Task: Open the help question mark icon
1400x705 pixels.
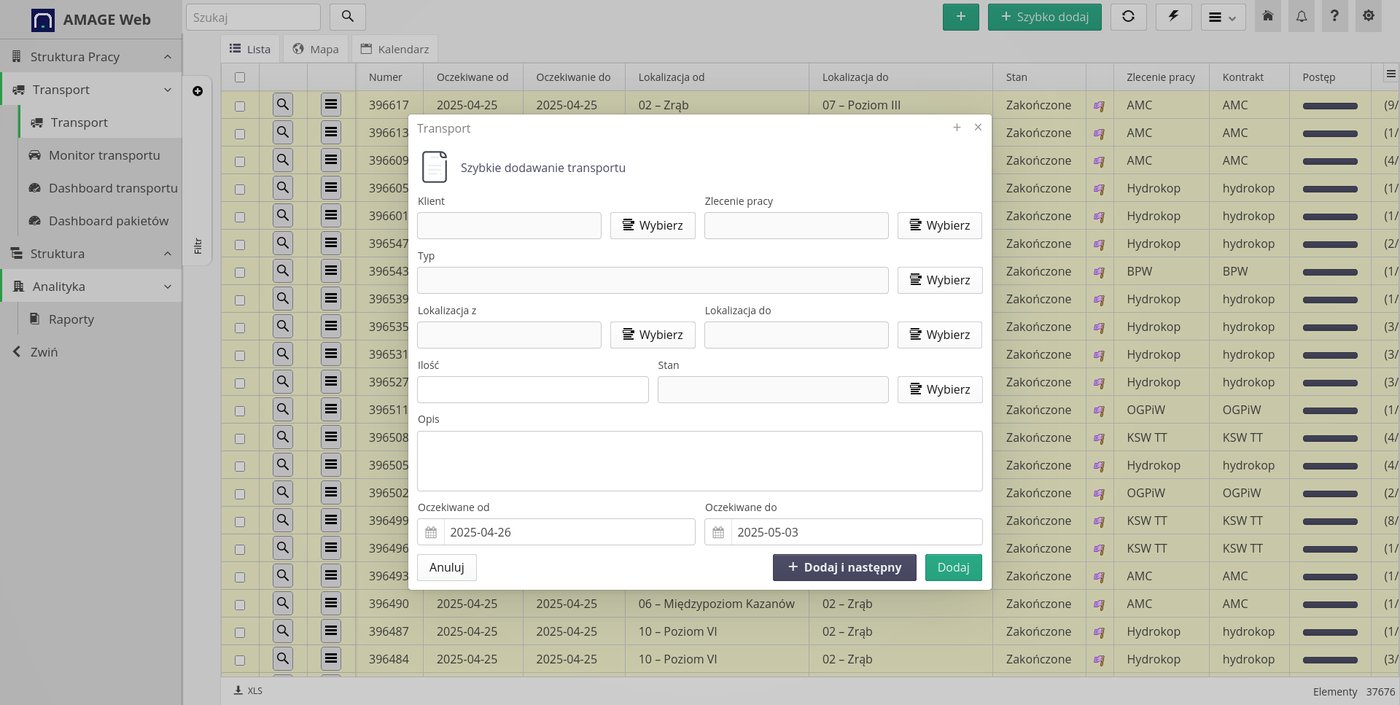Action: tap(1334, 17)
